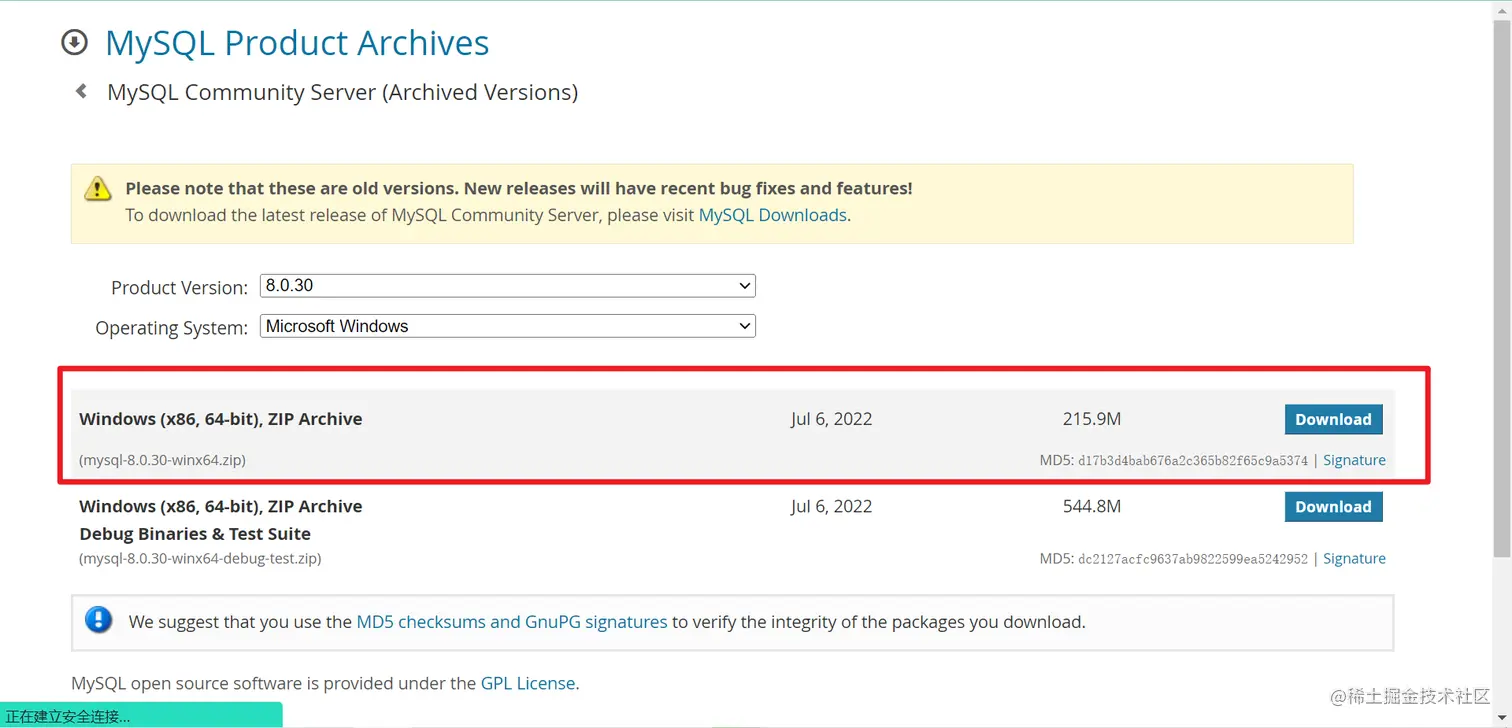The width and height of the screenshot is (1512, 728).
Task: Download the mysql-8.0.30-winx64.zip archive
Action: (1333, 420)
